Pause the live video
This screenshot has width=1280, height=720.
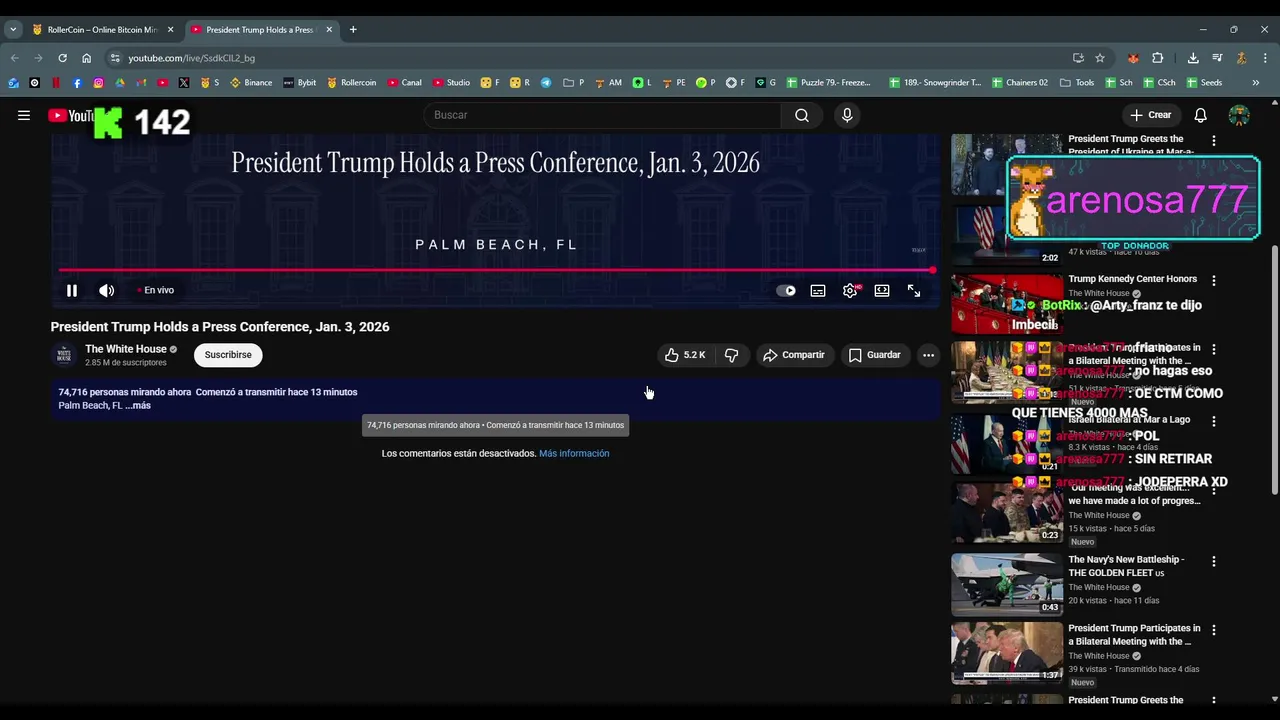[72, 291]
